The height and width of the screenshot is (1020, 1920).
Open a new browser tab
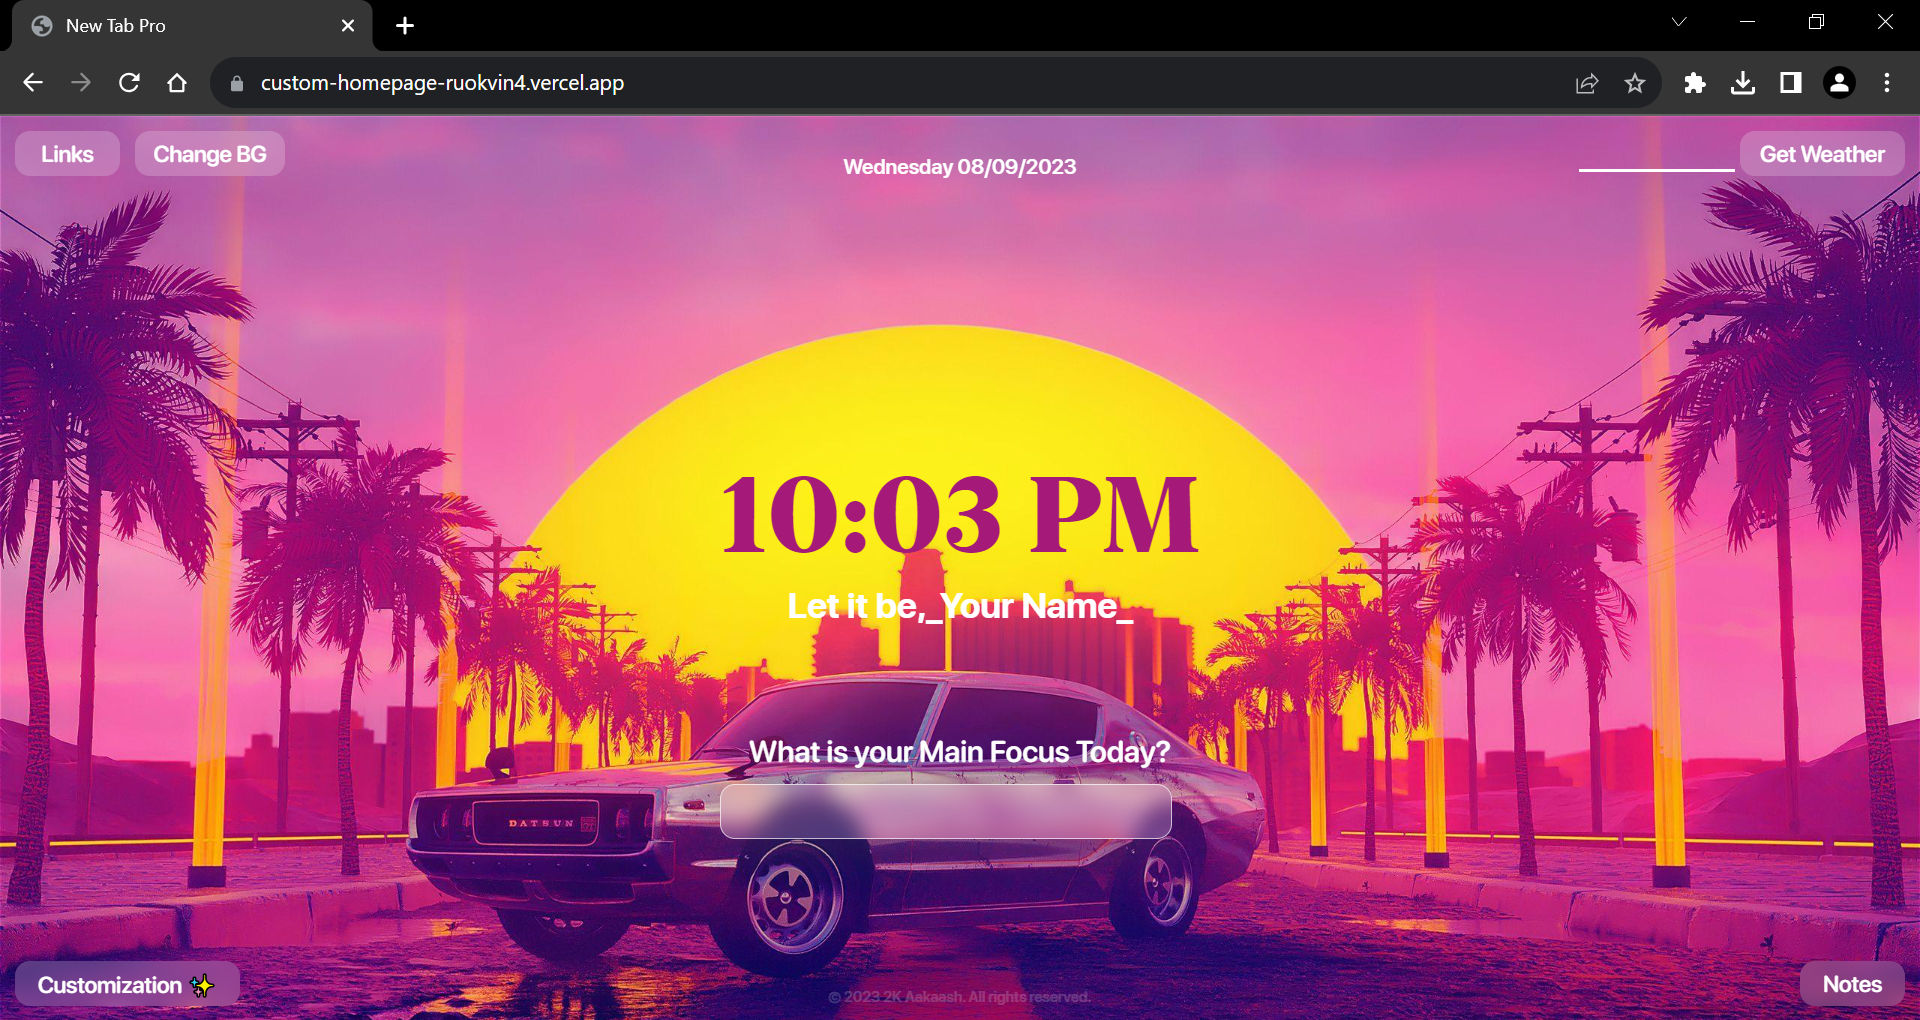pyautogui.click(x=404, y=25)
